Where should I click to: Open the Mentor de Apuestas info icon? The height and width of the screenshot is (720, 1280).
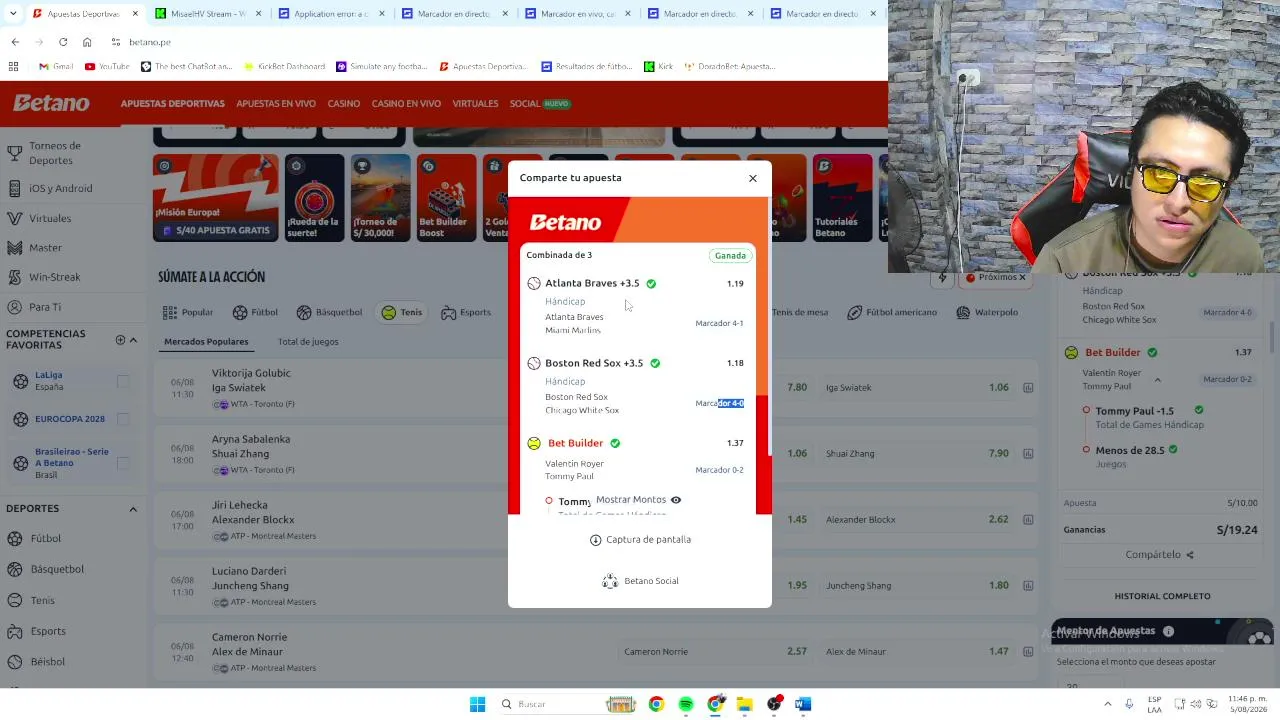[x=1168, y=631]
